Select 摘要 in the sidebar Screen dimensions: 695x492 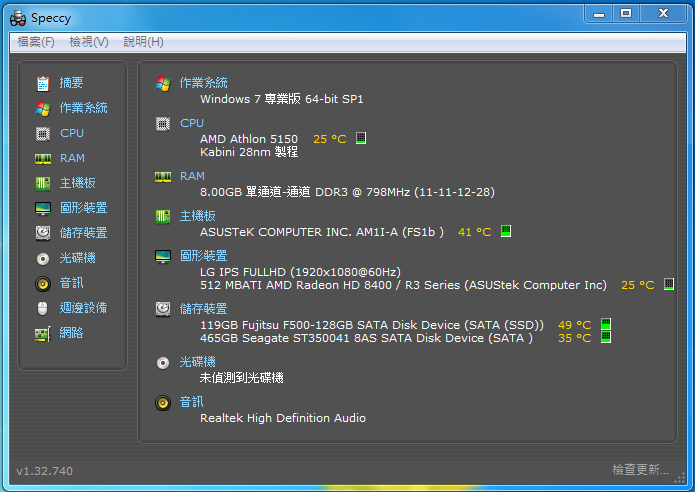[x=71, y=83]
